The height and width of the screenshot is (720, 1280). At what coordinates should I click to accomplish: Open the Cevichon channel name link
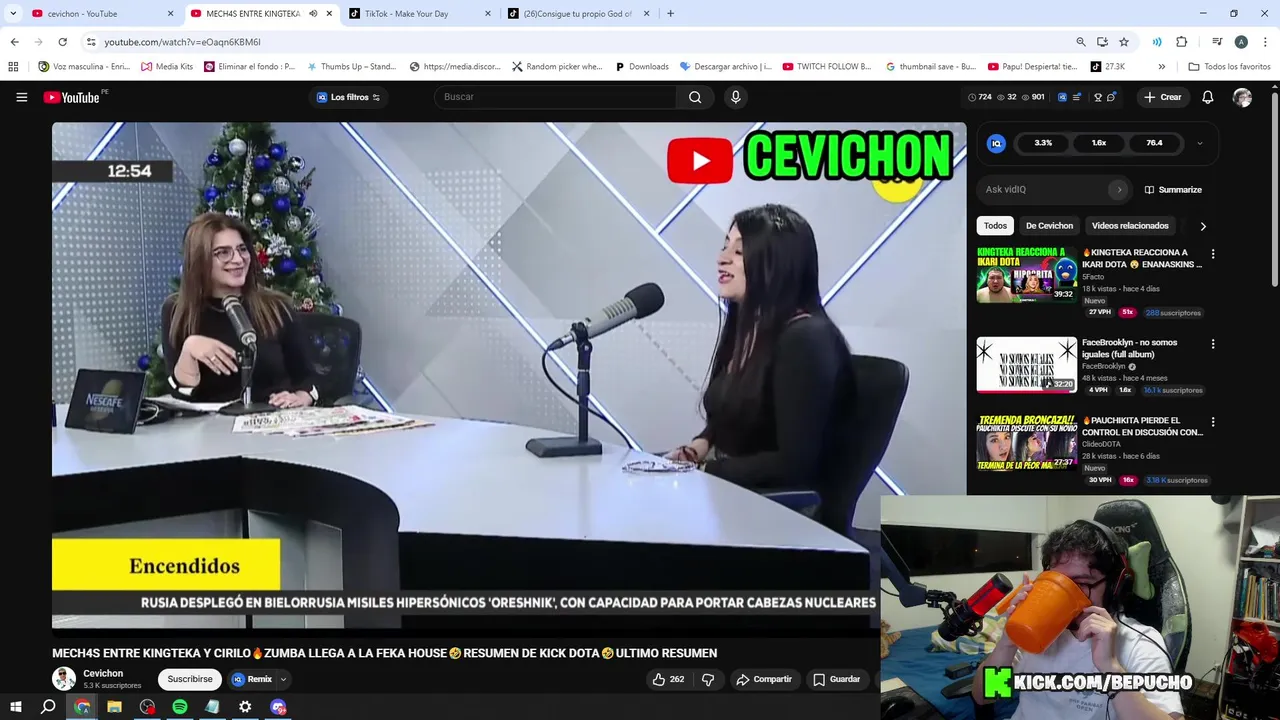pos(103,673)
